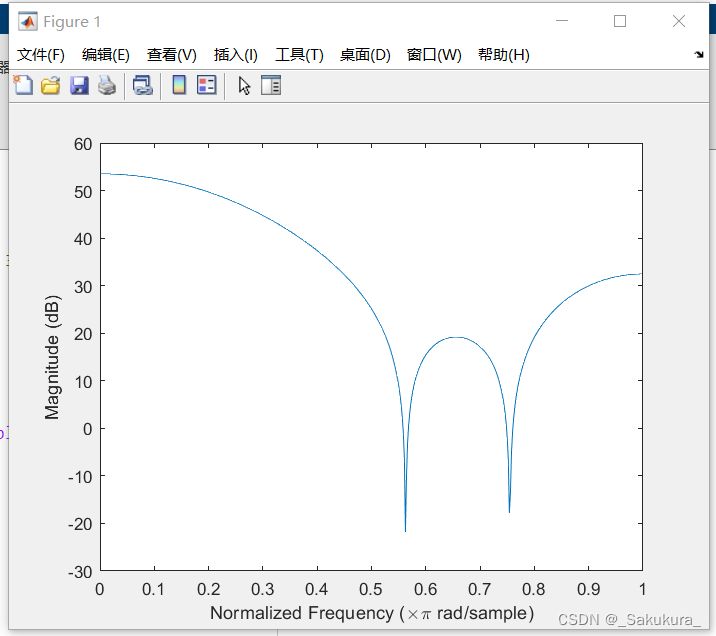Open the 工具(T) menu
The image size is (716, 636).
click(299, 55)
